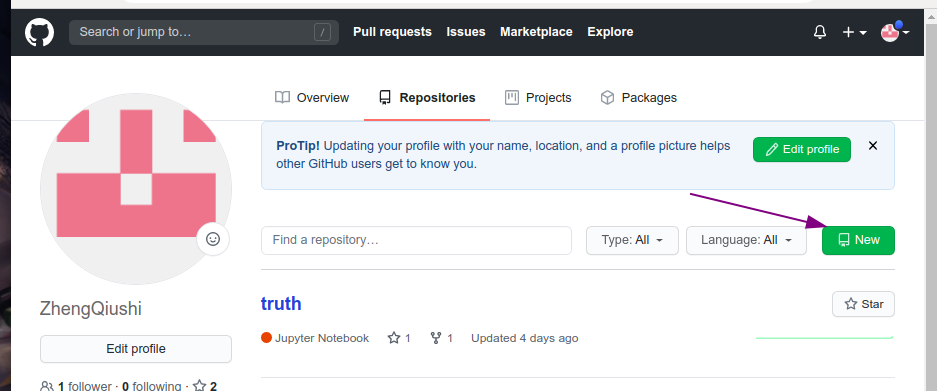Open the Packages tab
Image resolution: width=937 pixels, height=391 pixels.
tap(638, 97)
